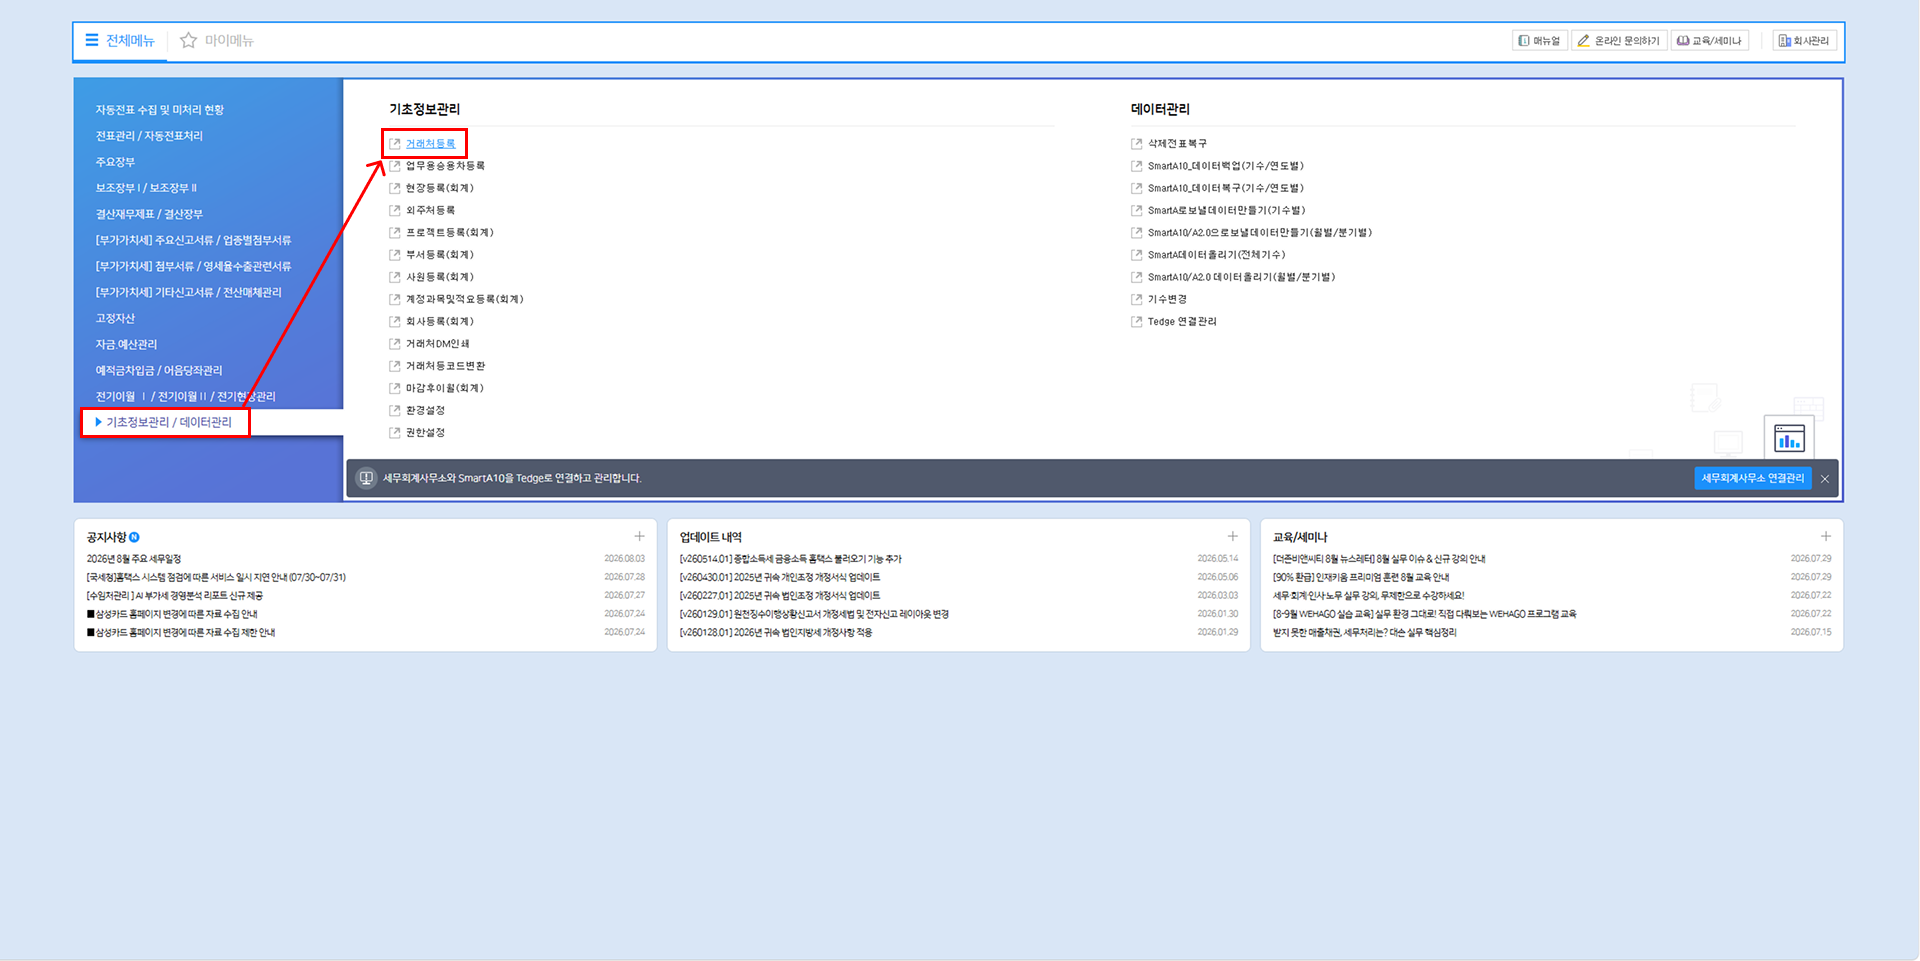The height and width of the screenshot is (961, 1920).
Task: Click launch icon beside SmartA10_데이터백업(기수/연도별)
Action: click(x=1137, y=166)
